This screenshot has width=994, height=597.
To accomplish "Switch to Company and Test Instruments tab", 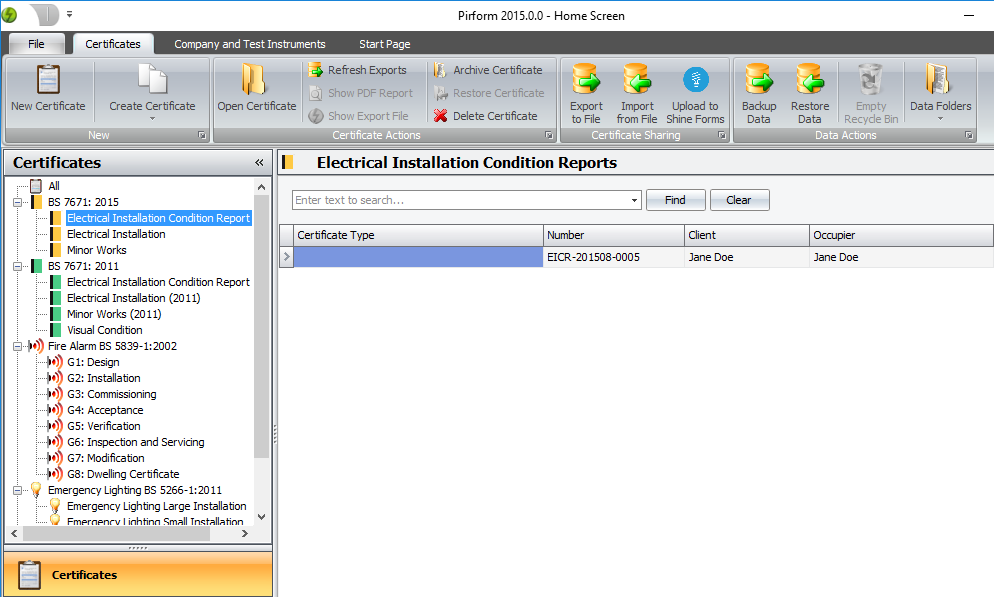I will click(x=249, y=44).
